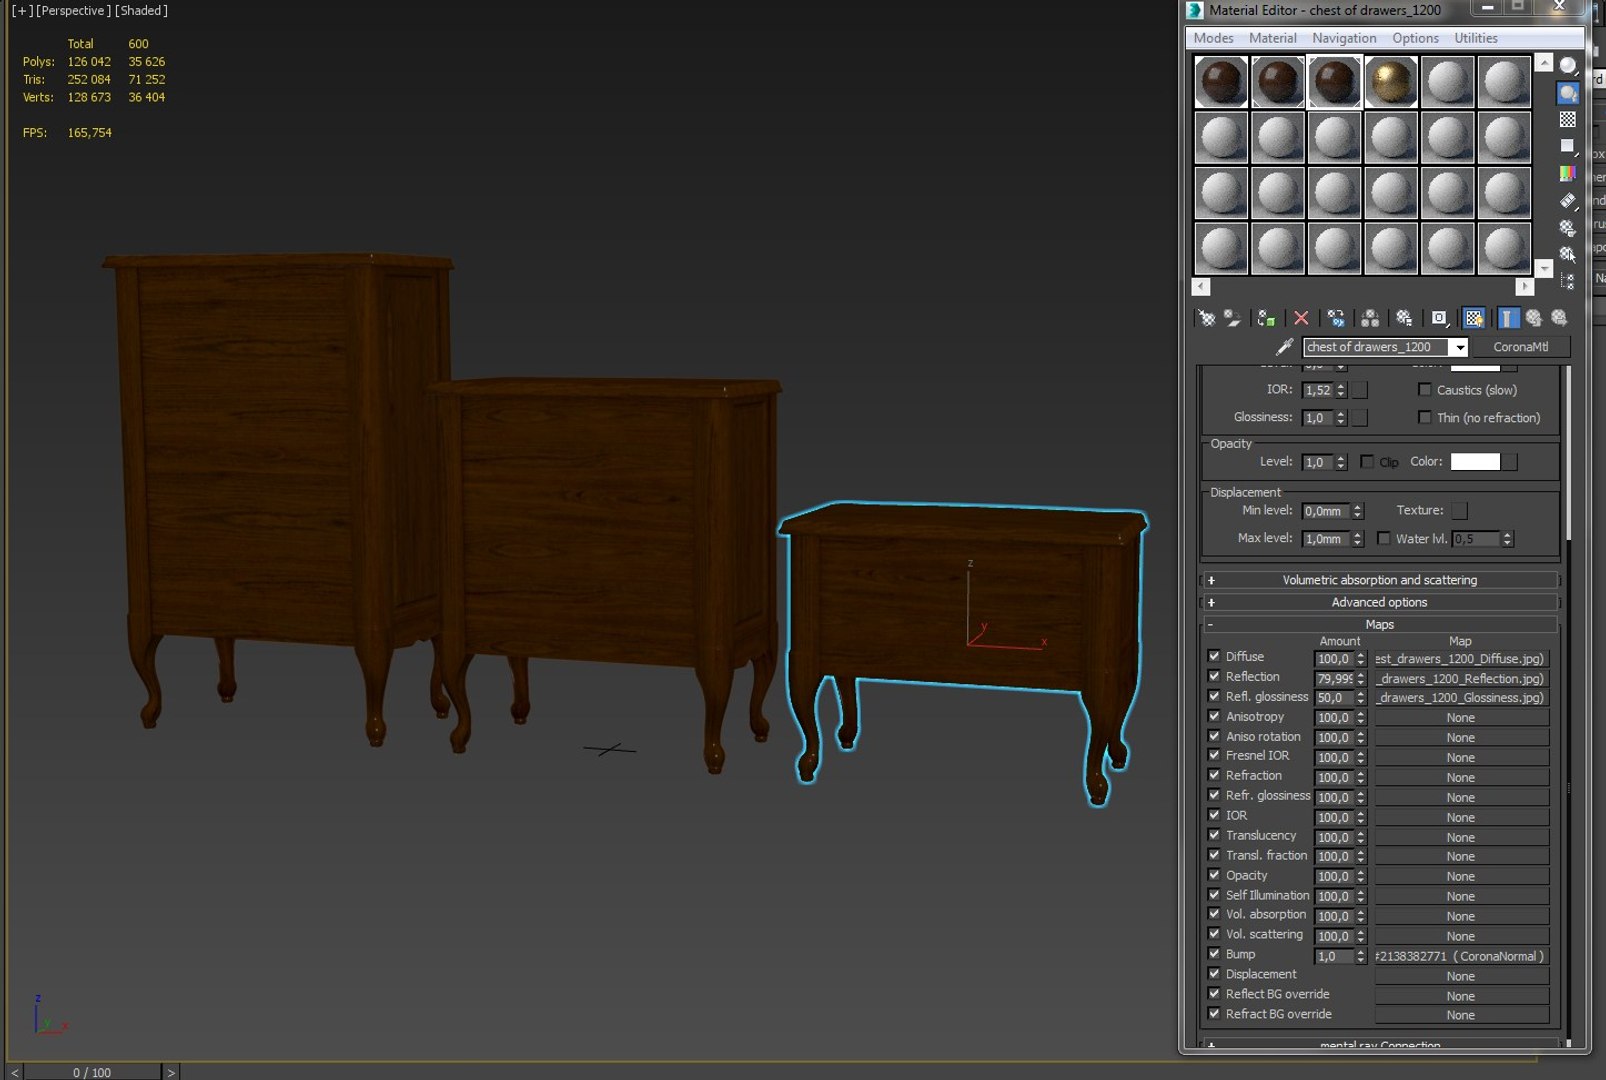Image resolution: width=1606 pixels, height=1080 pixels.
Task: Click Go Forward to Sibling icon
Action: click(x=1559, y=318)
